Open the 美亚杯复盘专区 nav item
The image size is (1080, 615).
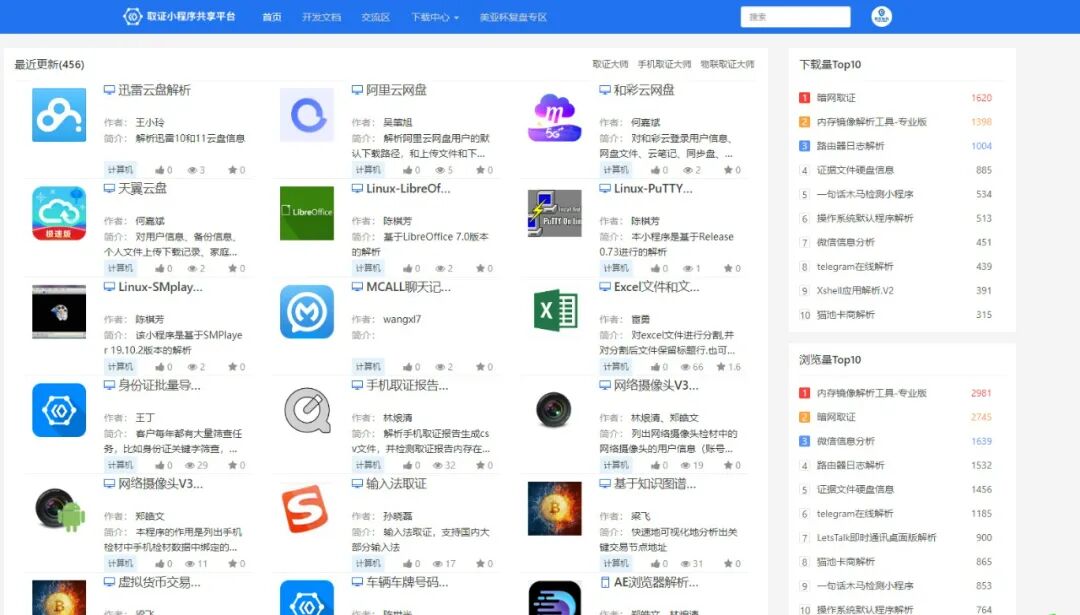coord(513,17)
